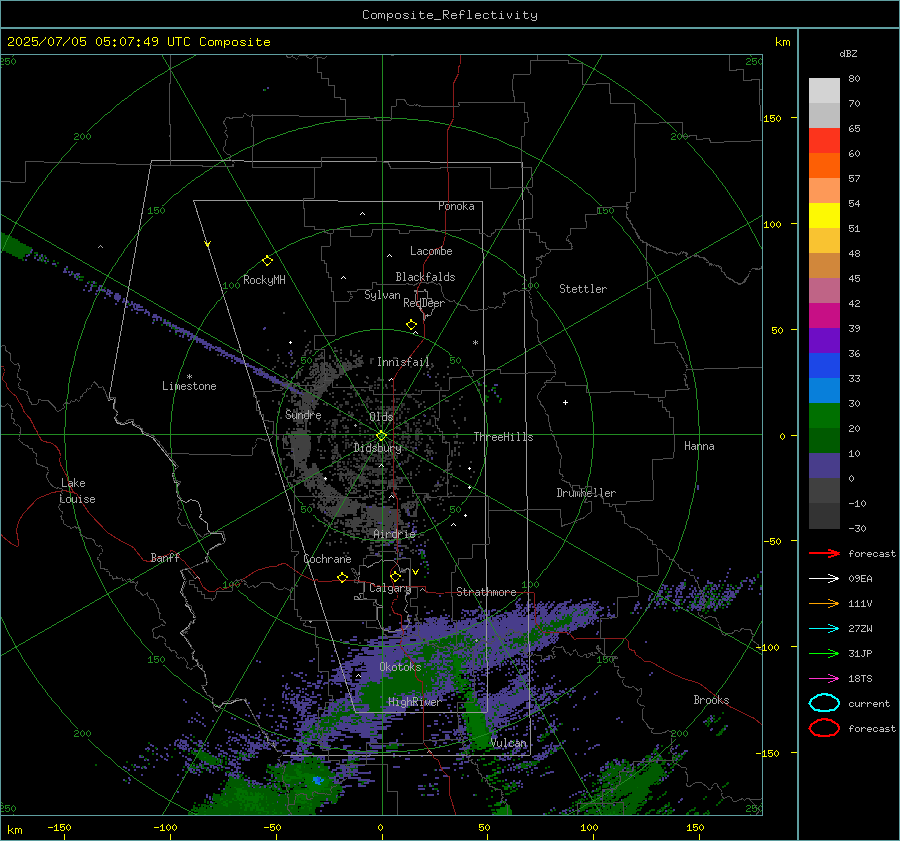900x841 pixels.
Task: Click the orange 111V arrow icon
Action: (x=824, y=603)
